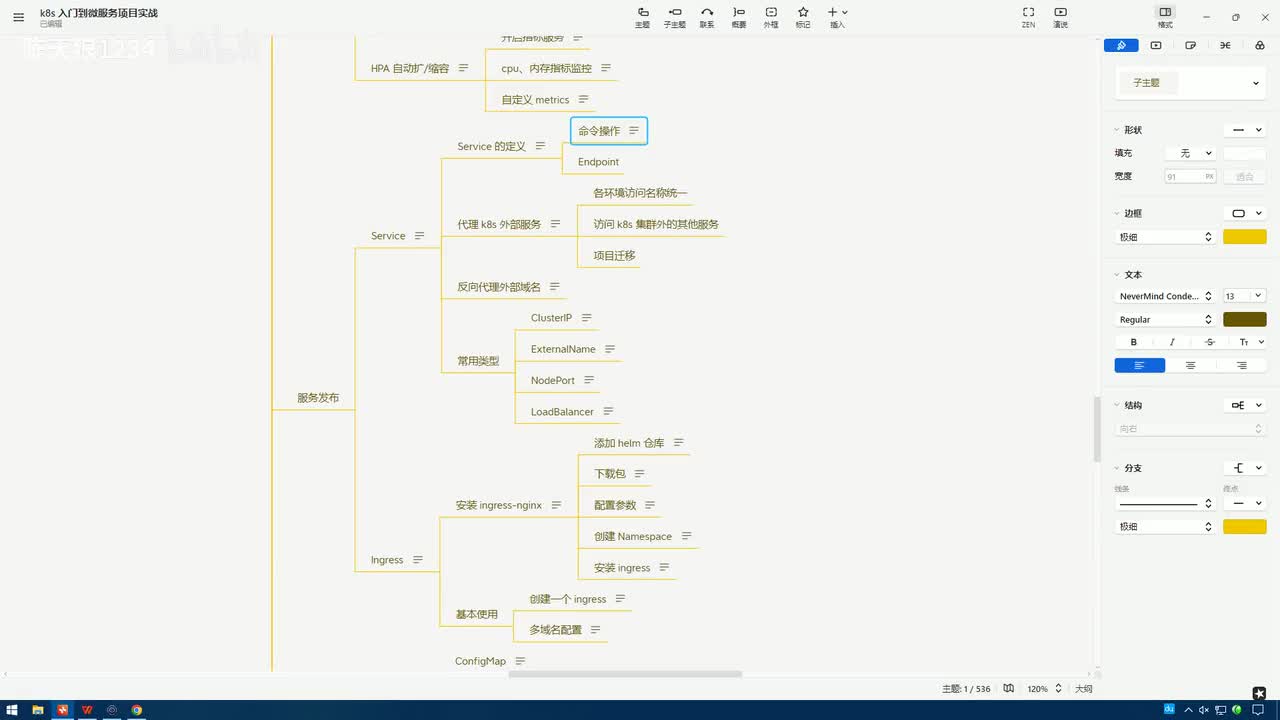Toggle italic text formatting
Viewport: 1280px width, 720px height.
[1172, 342]
